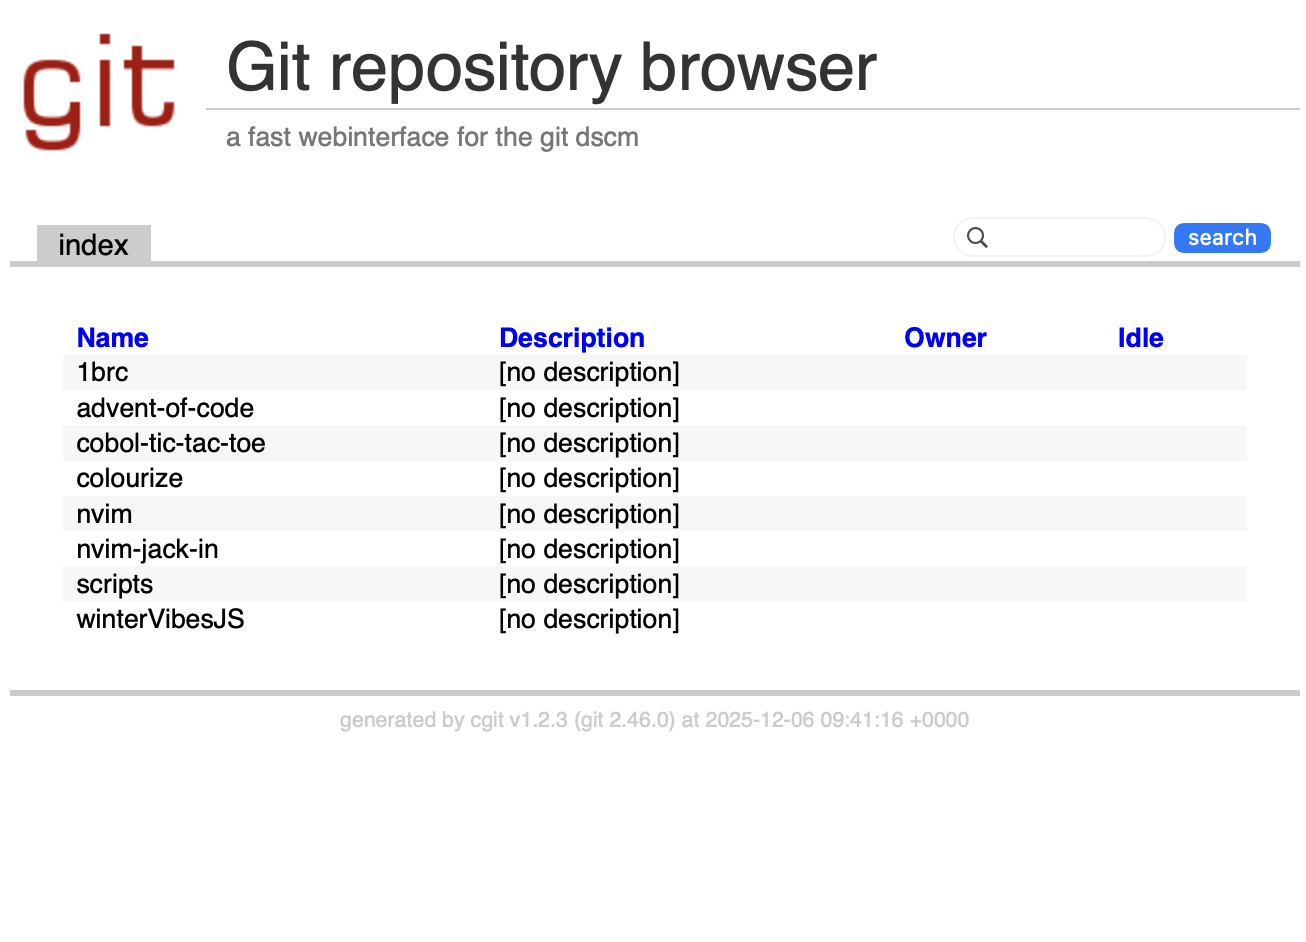Open the cobol-tic-tac-toe repository

[171, 443]
